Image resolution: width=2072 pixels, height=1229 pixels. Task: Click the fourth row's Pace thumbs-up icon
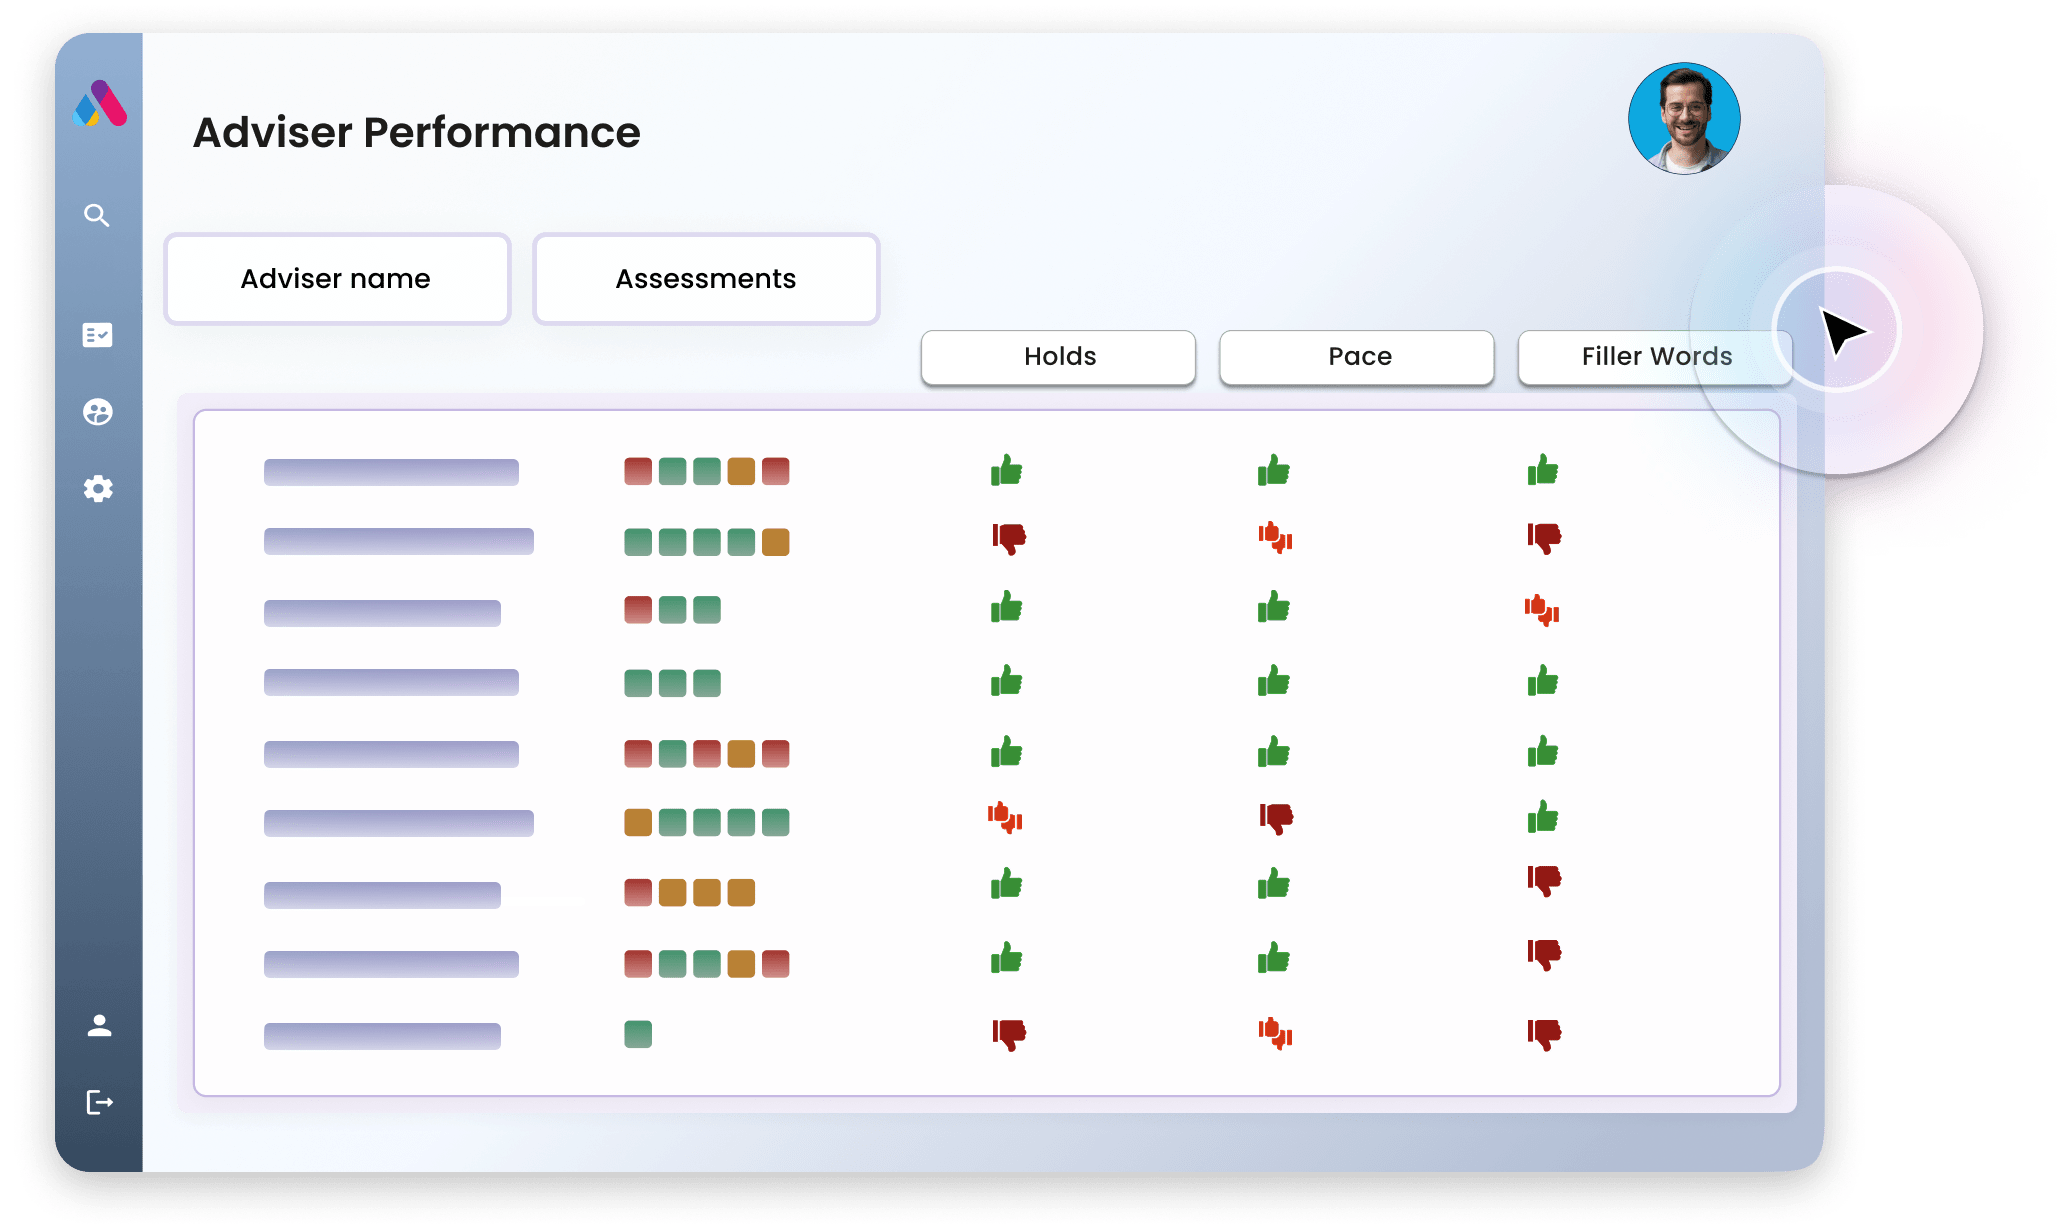click(1274, 681)
